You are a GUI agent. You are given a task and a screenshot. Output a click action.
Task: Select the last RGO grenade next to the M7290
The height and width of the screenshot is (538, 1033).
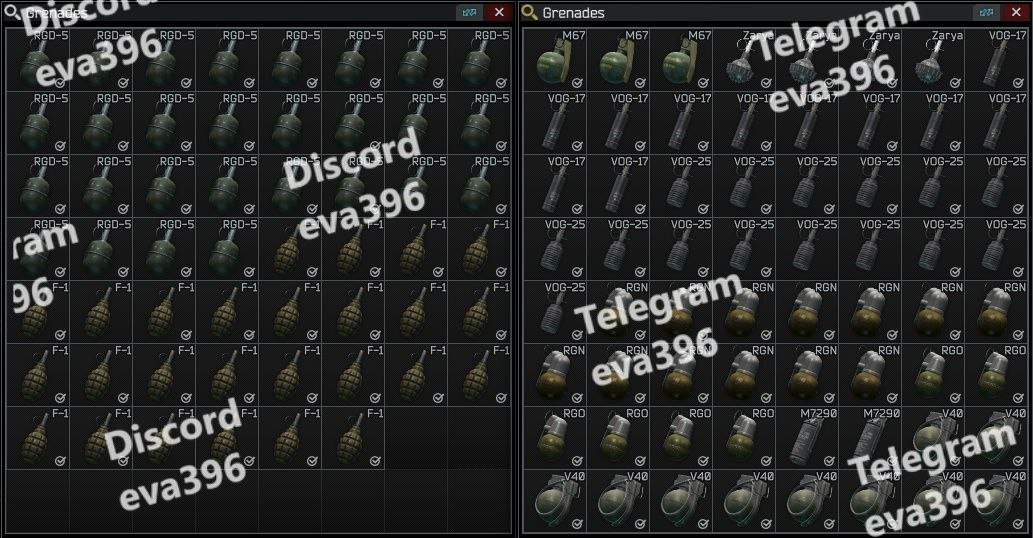tap(744, 438)
